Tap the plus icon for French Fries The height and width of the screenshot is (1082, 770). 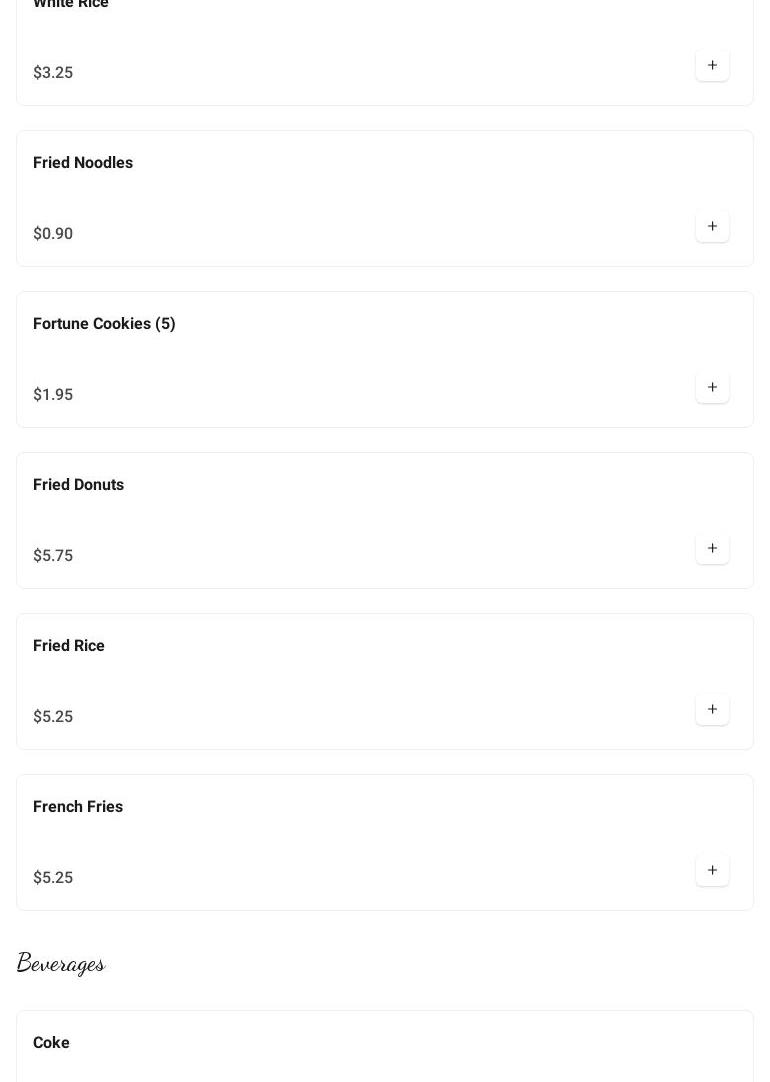coord(712,871)
